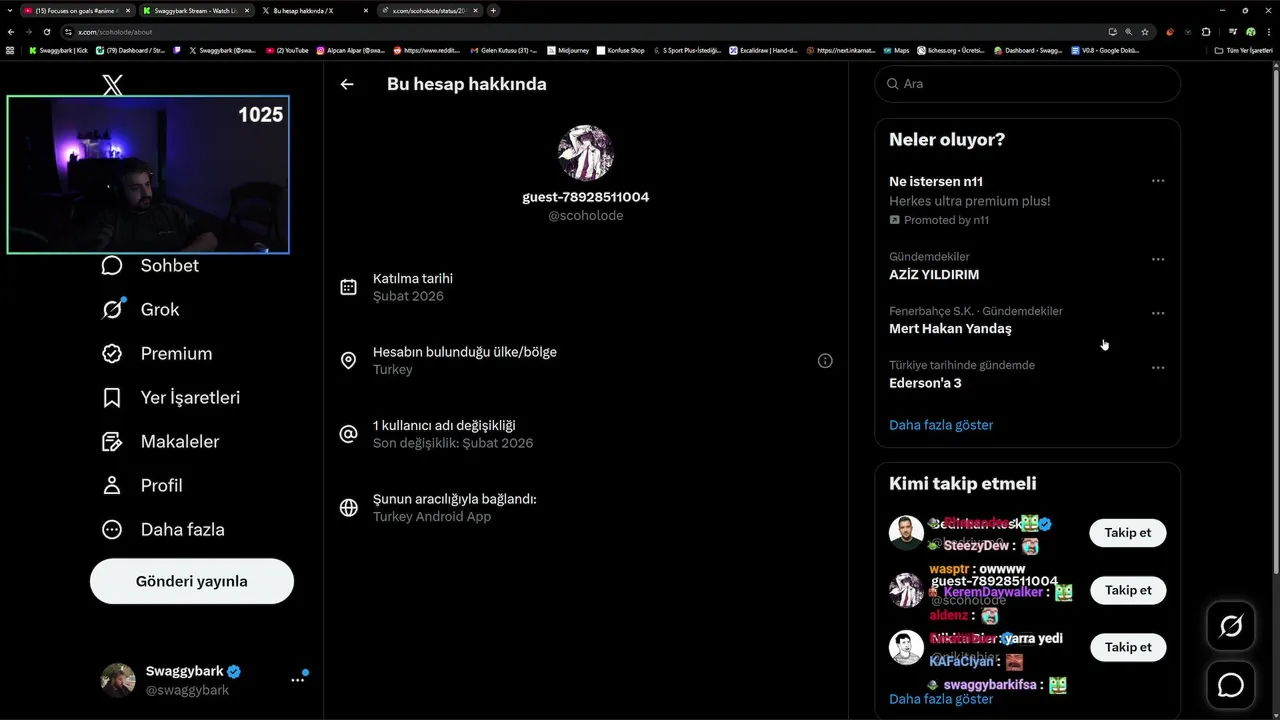Switch to the Swaggybark Stream Kick tab
The image size is (1280, 720).
point(196,10)
